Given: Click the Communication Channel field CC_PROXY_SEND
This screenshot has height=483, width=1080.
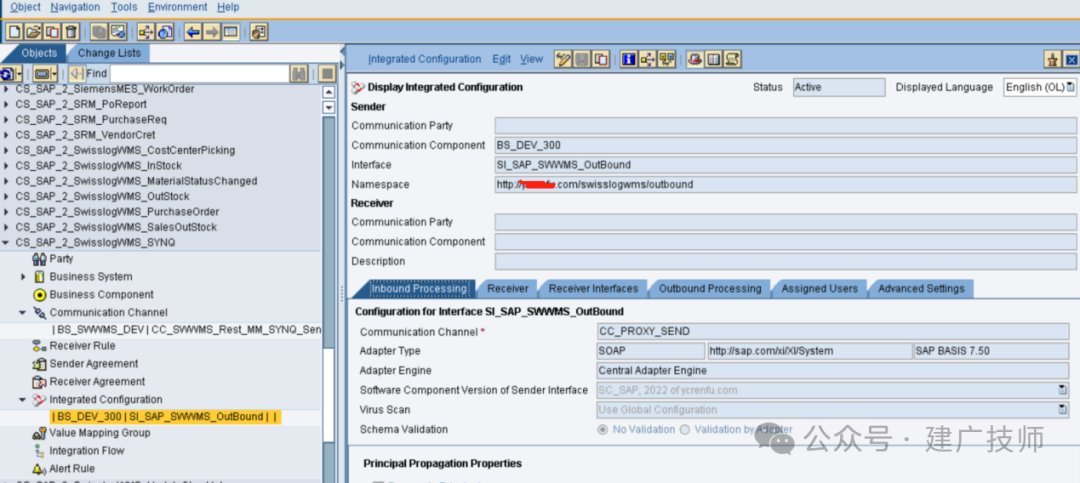Looking at the screenshot, I should coord(833,331).
